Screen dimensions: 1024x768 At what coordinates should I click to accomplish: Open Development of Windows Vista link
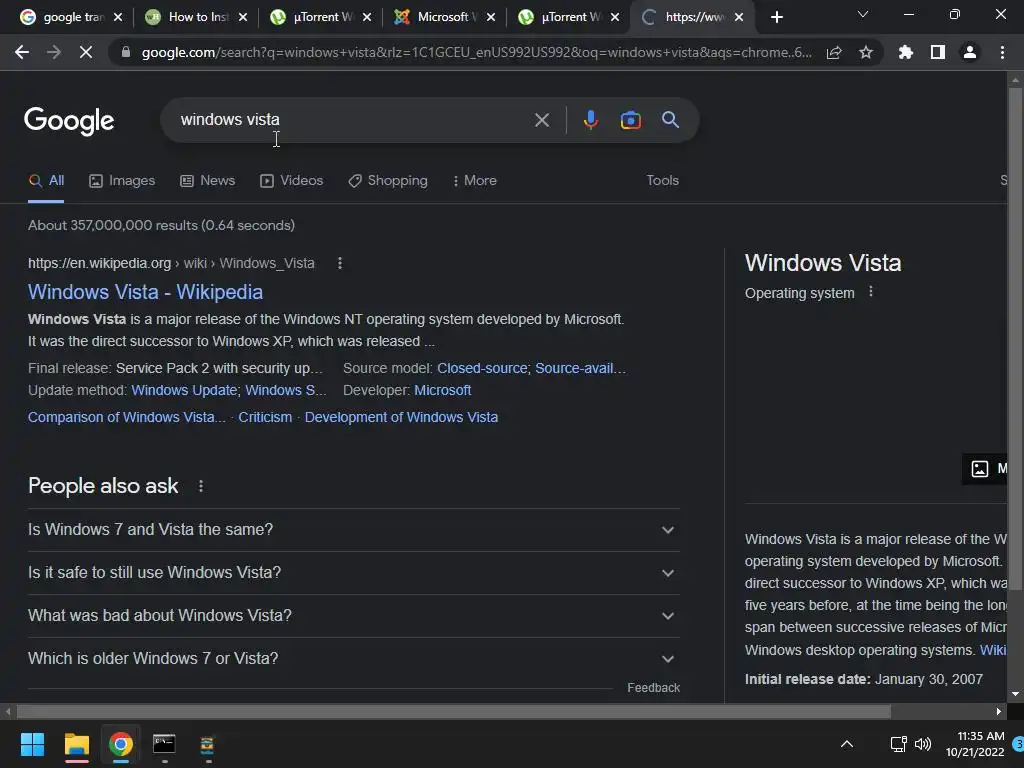(402, 417)
